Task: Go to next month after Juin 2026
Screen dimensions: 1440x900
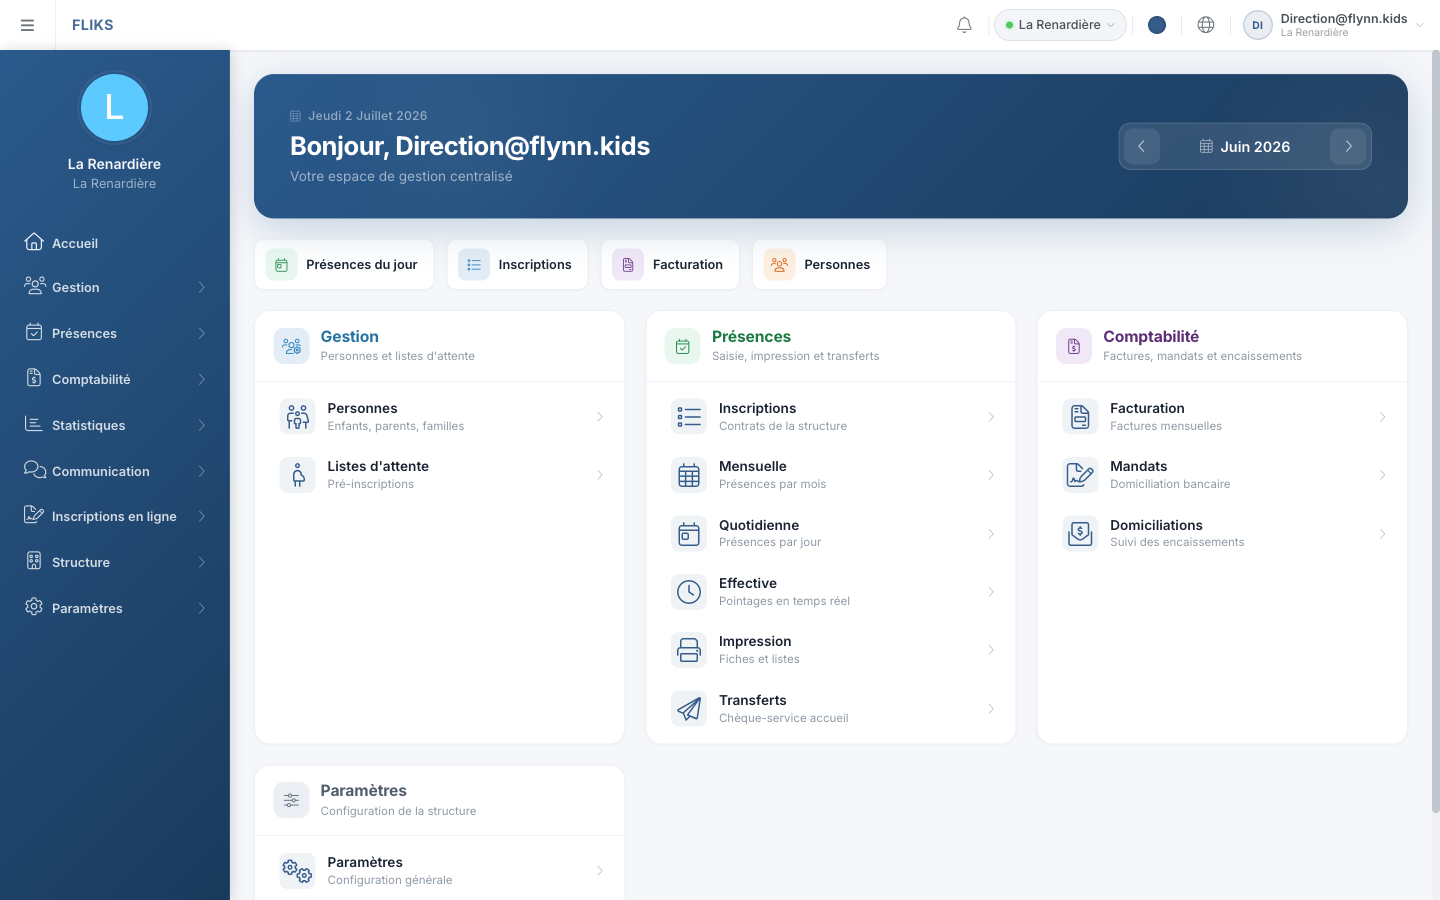Action: coord(1348,146)
